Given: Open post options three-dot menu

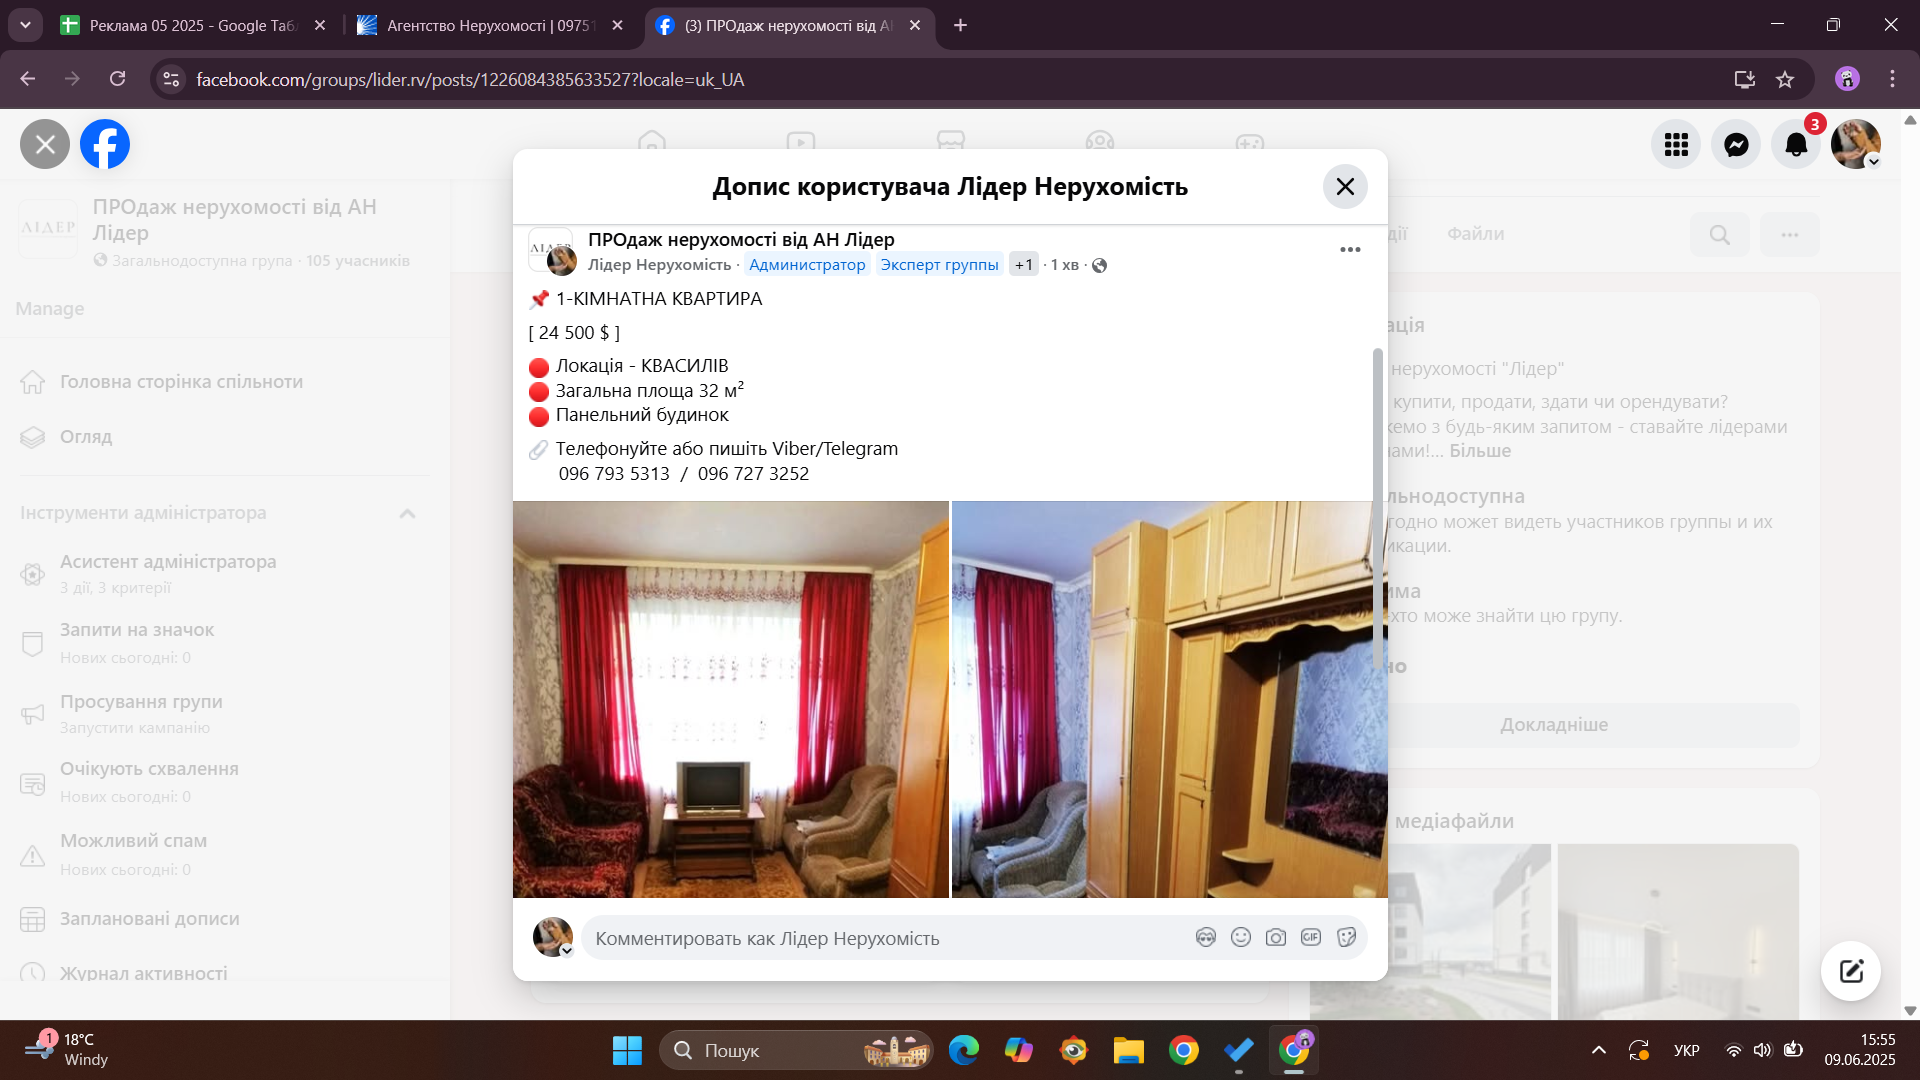Looking at the screenshot, I should pos(1350,249).
